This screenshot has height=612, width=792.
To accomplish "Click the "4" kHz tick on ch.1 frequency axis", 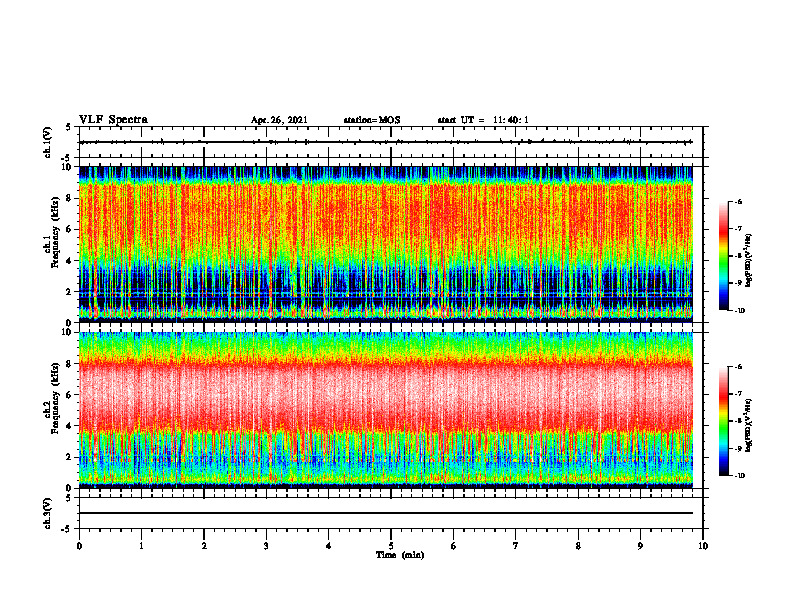I will pyautogui.click(x=70, y=260).
